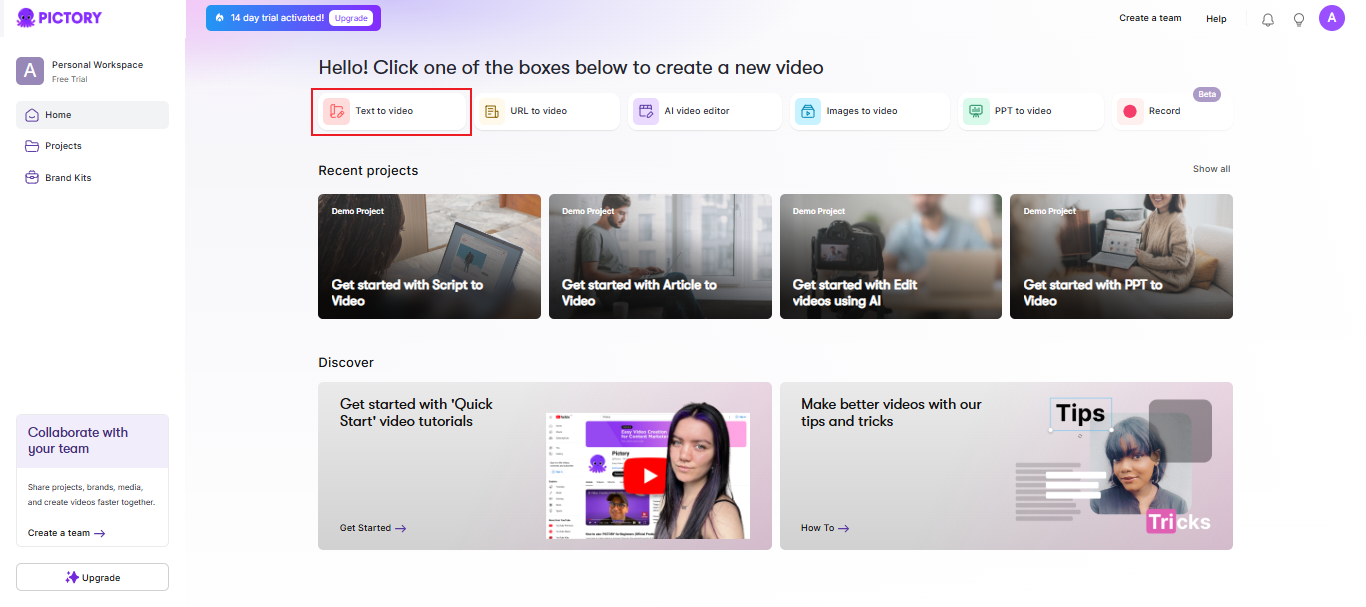Image resolution: width=1366 pixels, height=607 pixels.
Task: Open Get started with Edit videos using AI
Action: 891,256
